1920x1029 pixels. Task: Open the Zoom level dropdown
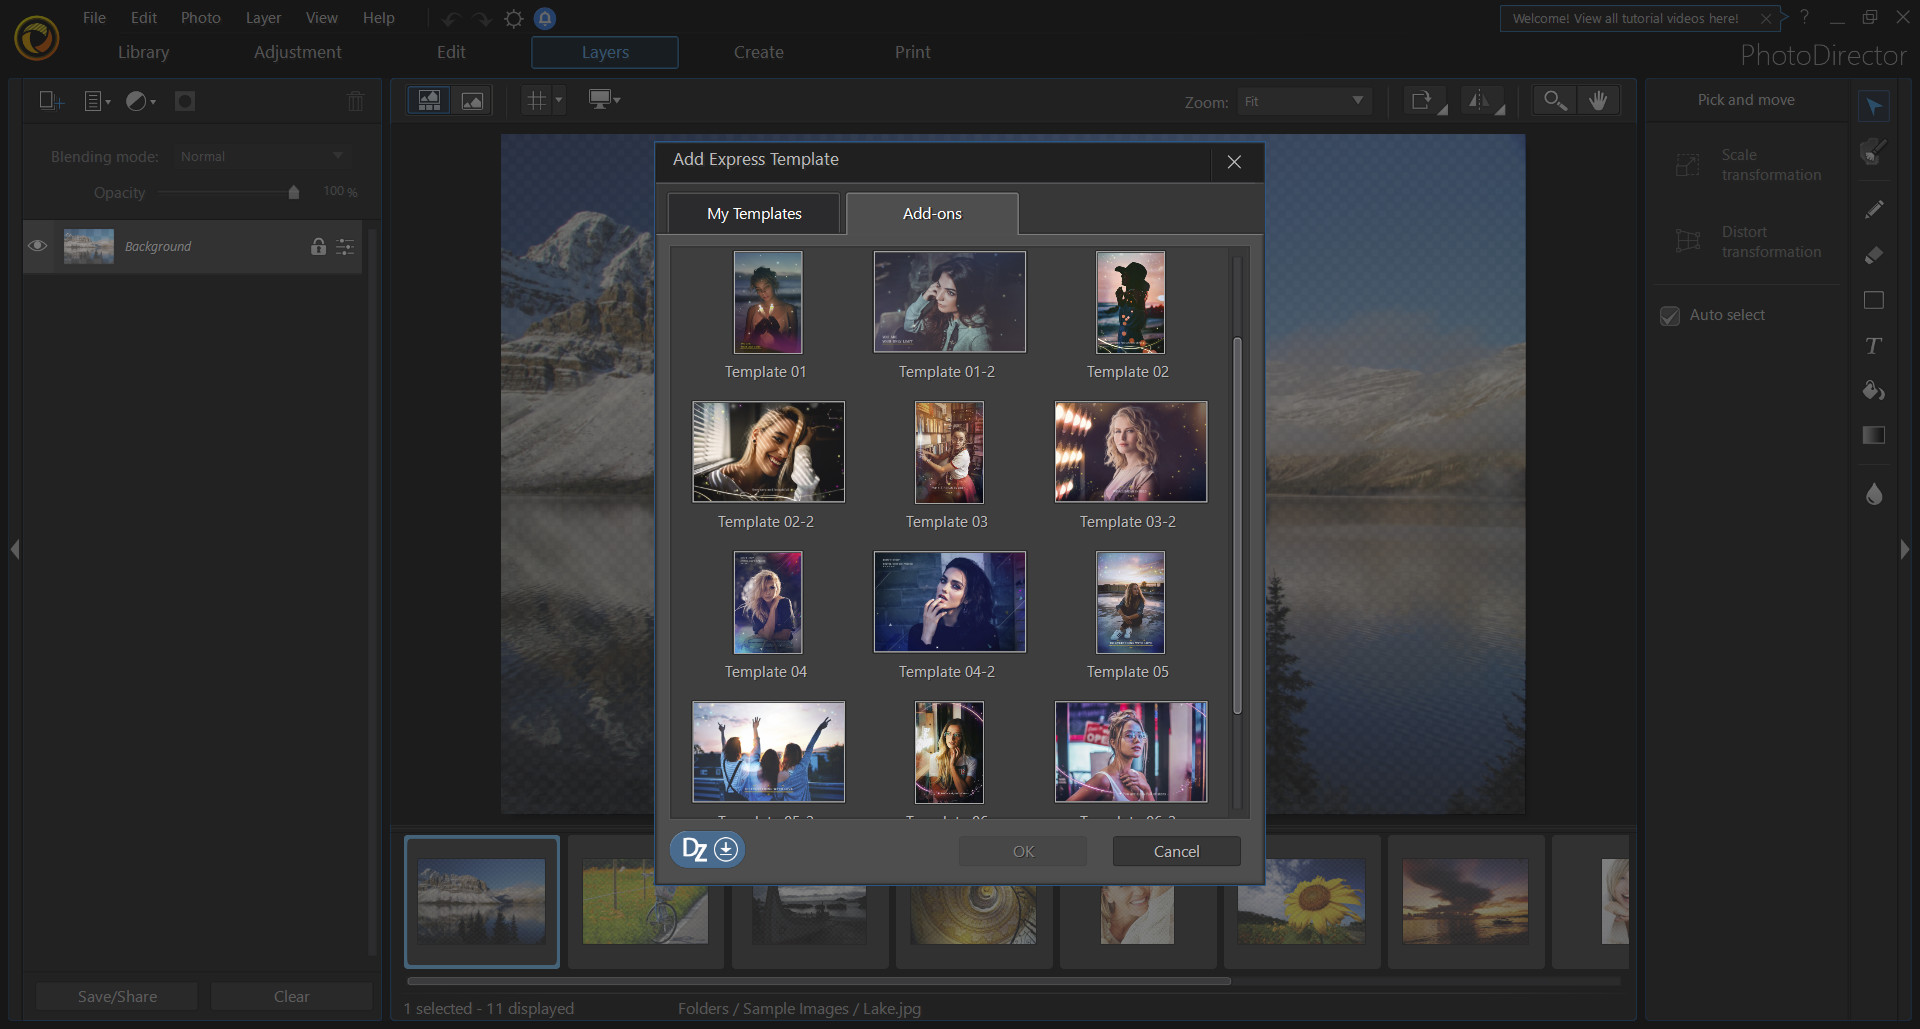(x=1303, y=101)
